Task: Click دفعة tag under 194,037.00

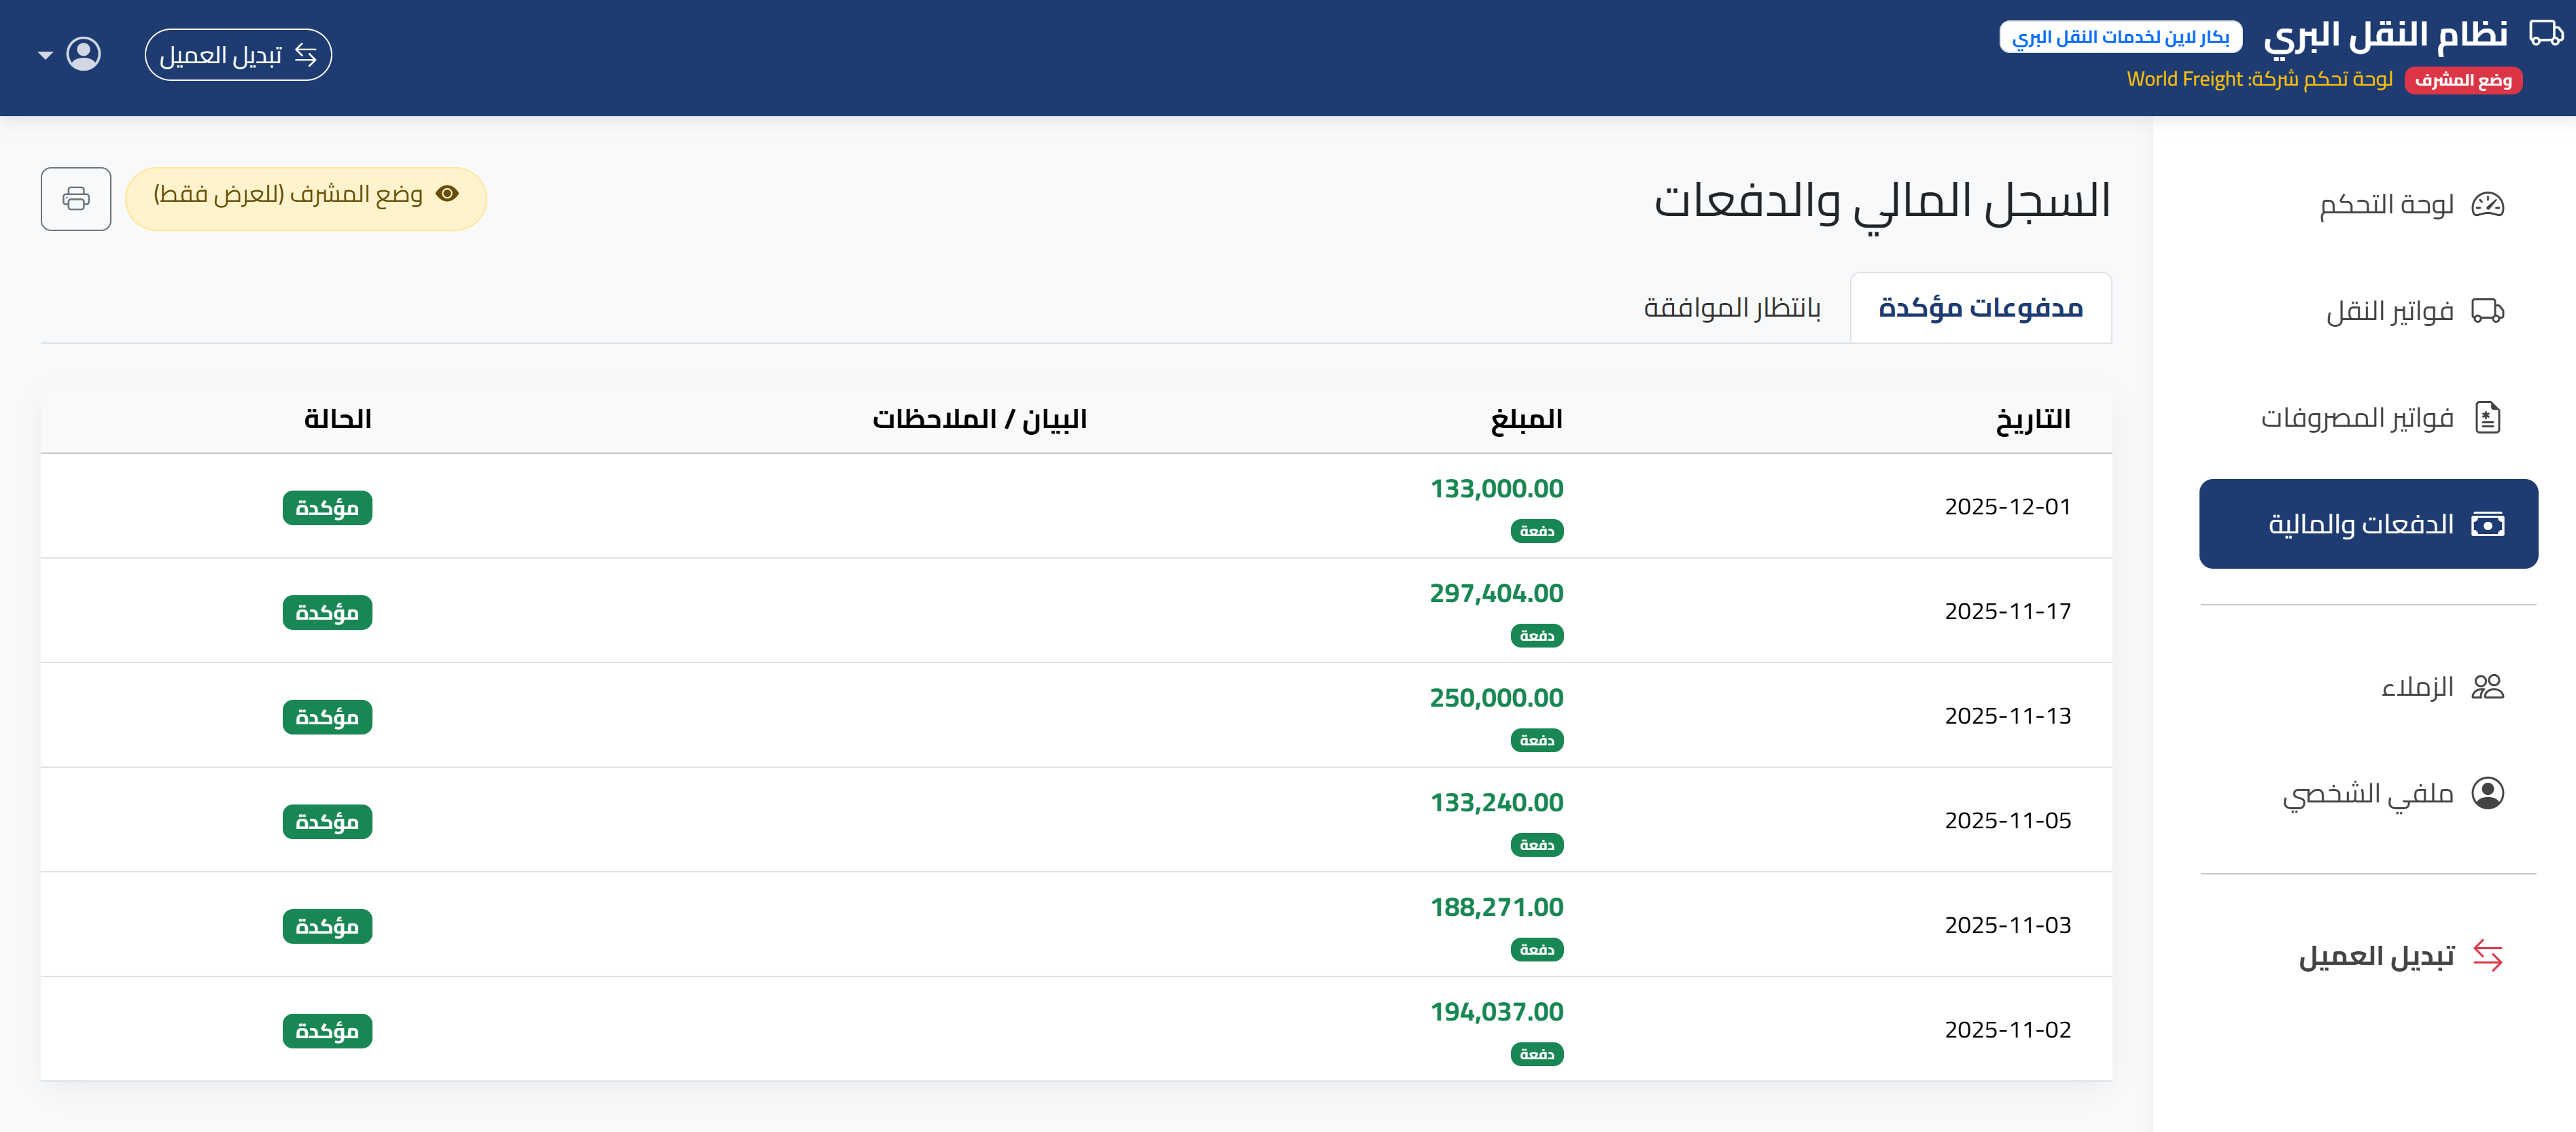Action: (x=1537, y=1054)
